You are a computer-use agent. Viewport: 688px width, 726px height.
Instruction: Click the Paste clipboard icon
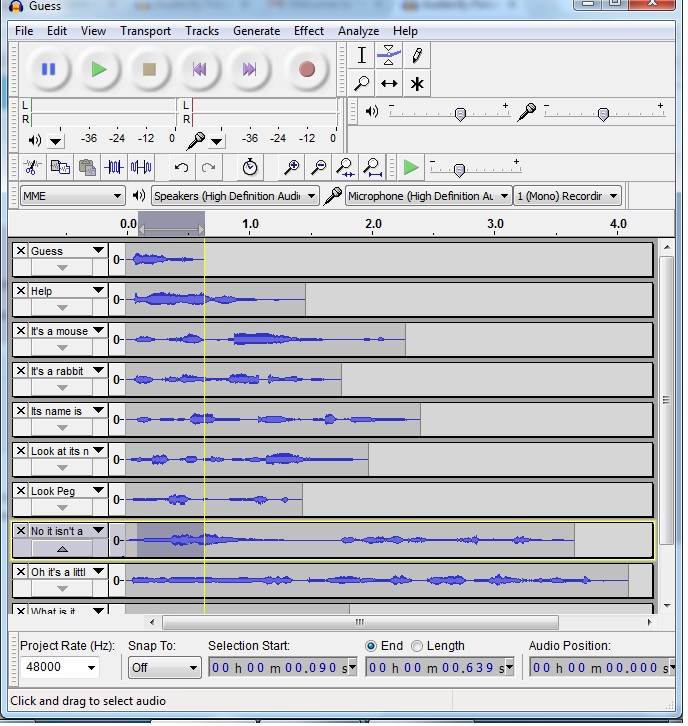(x=87, y=167)
